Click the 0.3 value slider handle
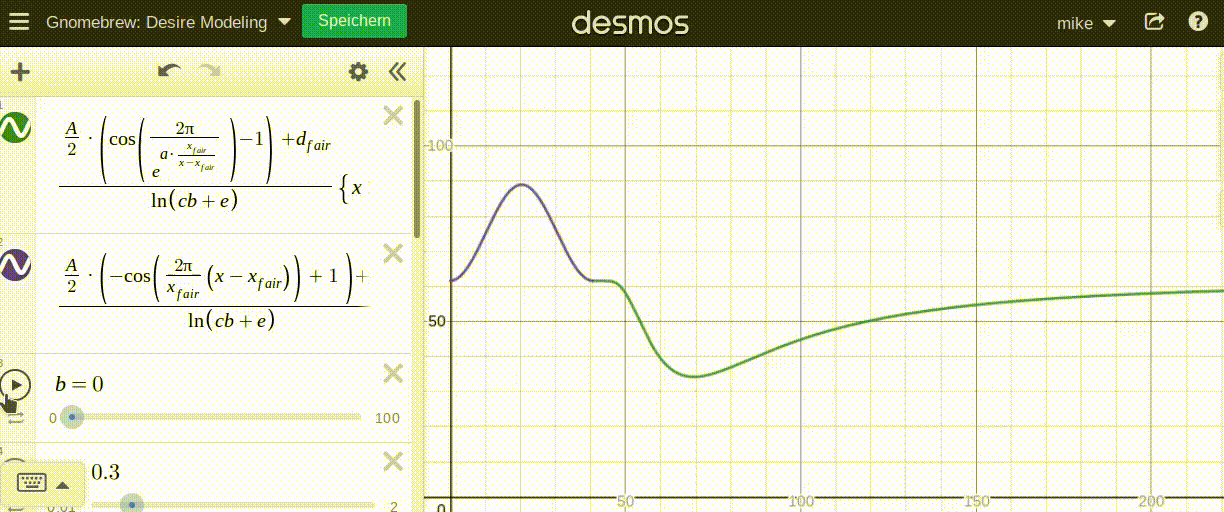Image resolution: width=1224 pixels, height=512 pixels. (x=132, y=505)
